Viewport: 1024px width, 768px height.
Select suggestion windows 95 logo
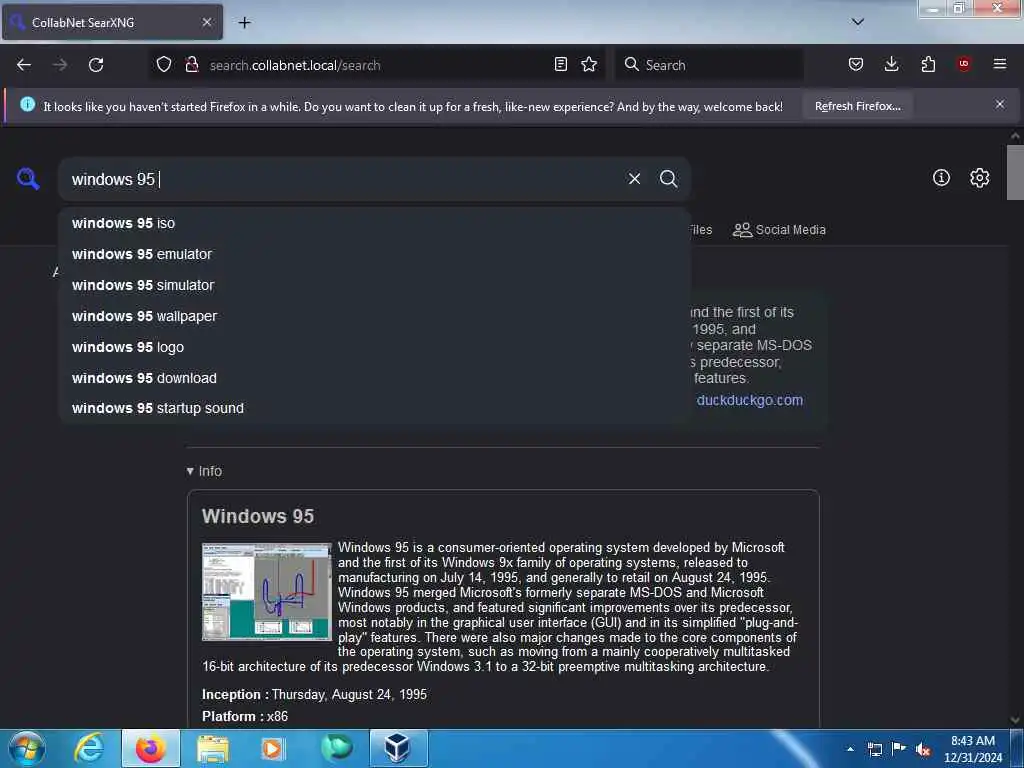click(374, 347)
